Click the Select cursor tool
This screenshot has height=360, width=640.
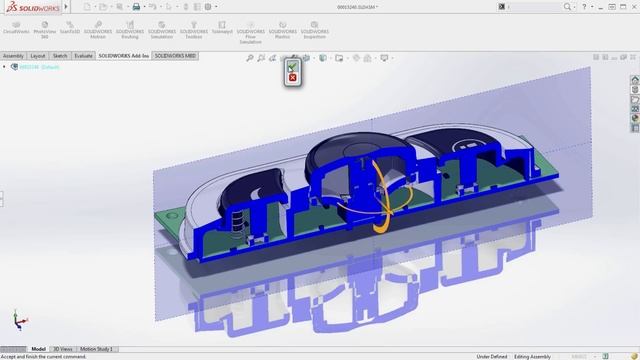(x=169, y=7)
